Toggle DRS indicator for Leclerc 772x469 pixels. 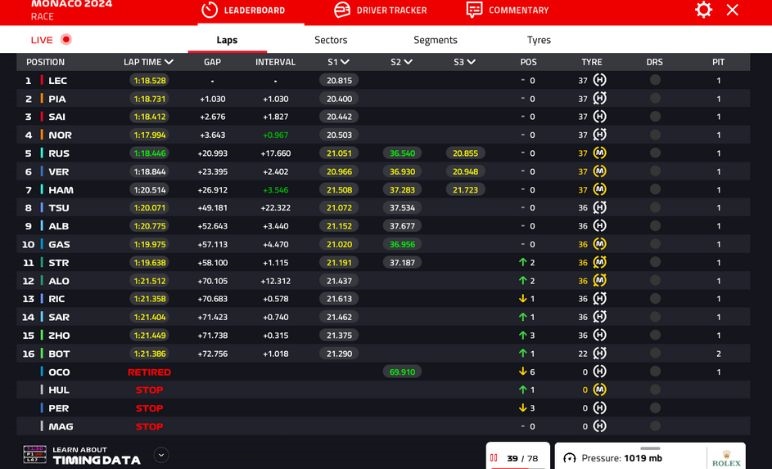point(655,81)
